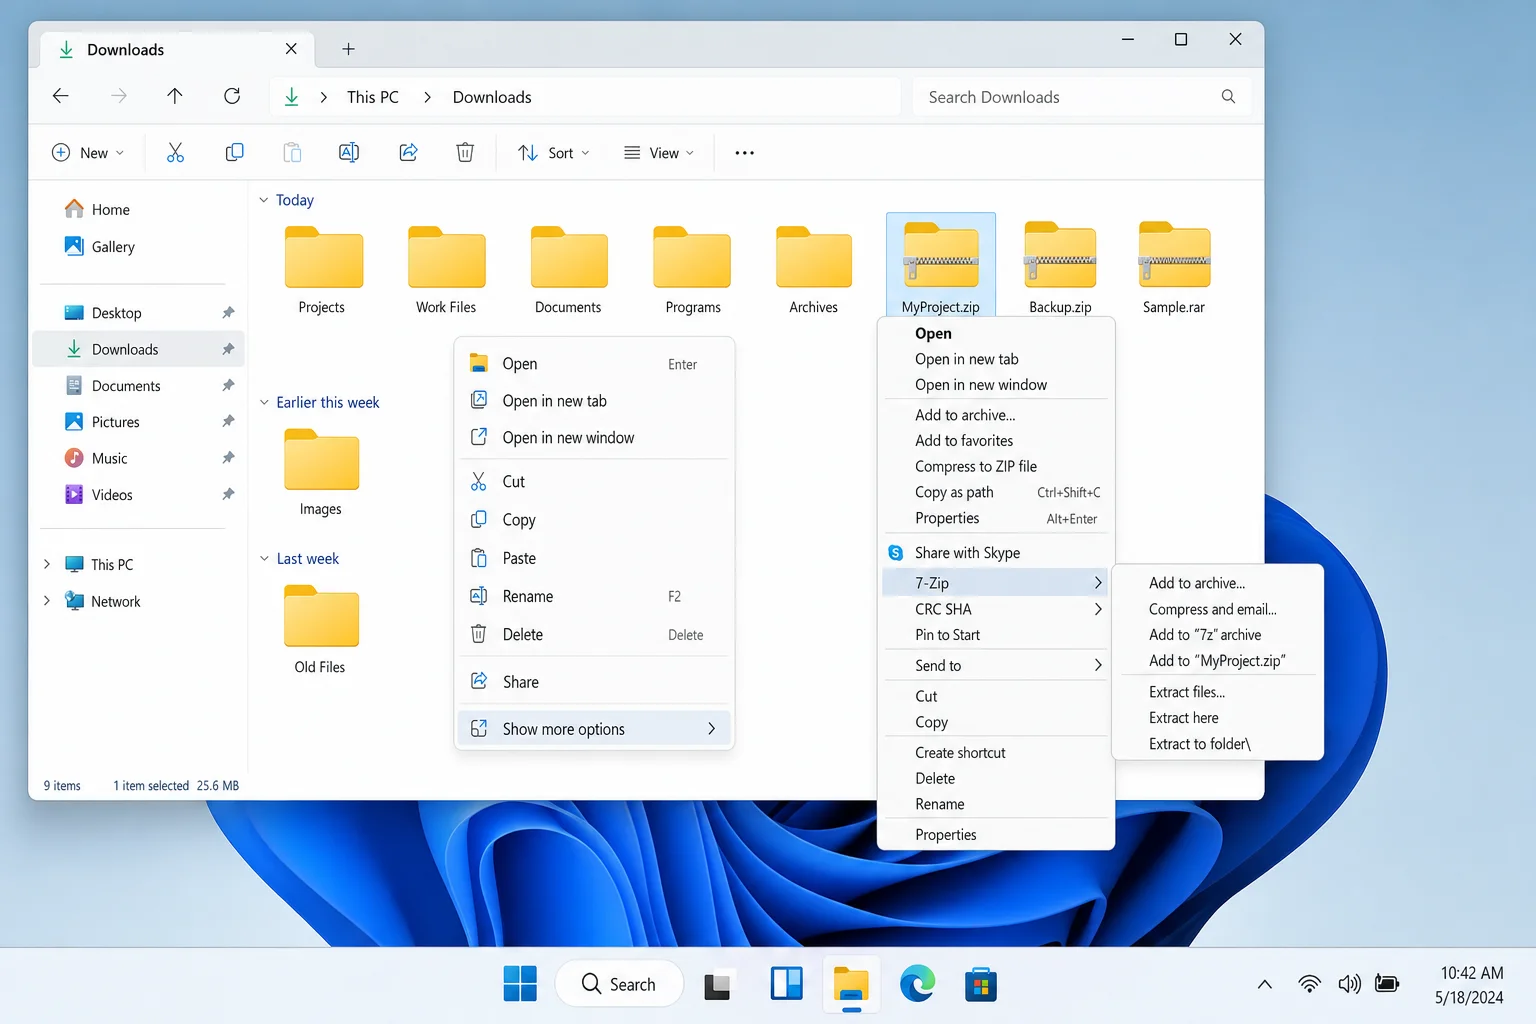This screenshot has height=1024, width=1536.
Task: Open the See more ellipsis menu
Action: [744, 153]
